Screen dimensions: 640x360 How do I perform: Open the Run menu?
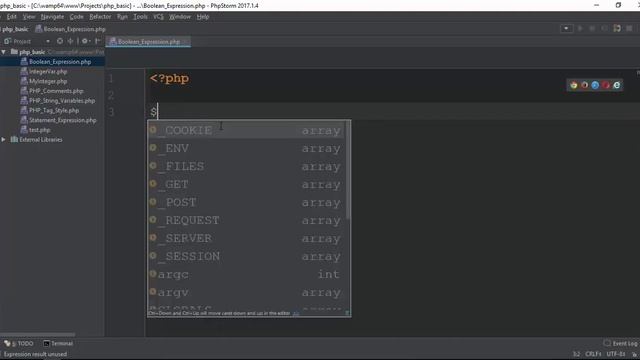pos(122,17)
